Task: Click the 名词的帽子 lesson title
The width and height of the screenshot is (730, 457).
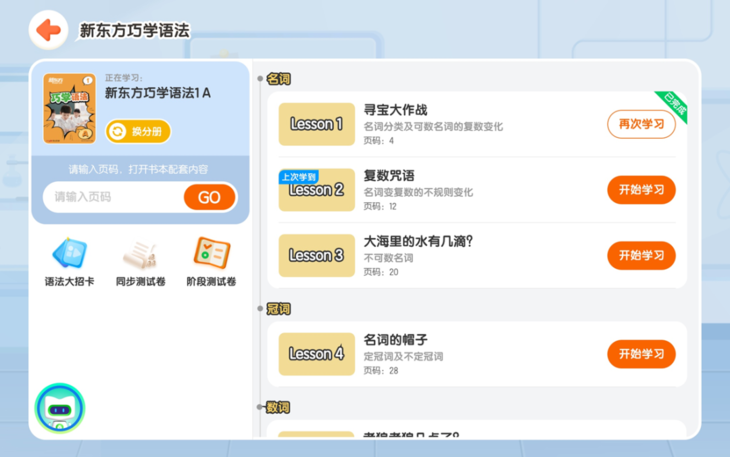Action: 395,340
